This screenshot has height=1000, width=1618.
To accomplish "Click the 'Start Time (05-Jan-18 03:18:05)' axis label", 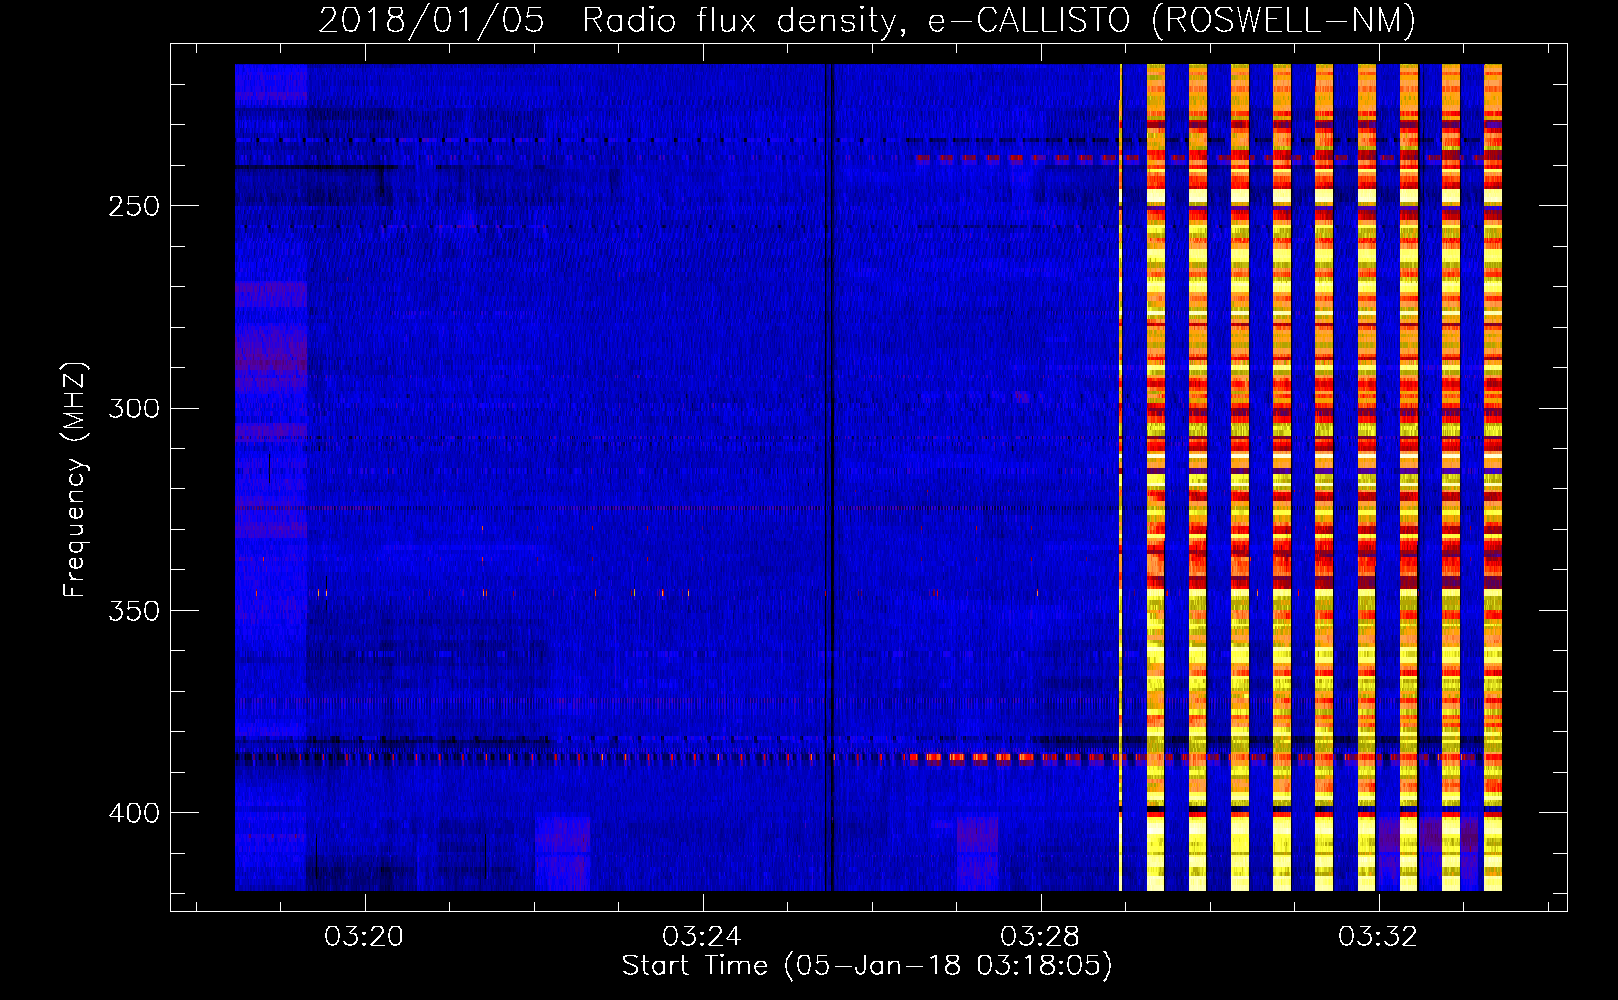I will (x=867, y=966).
